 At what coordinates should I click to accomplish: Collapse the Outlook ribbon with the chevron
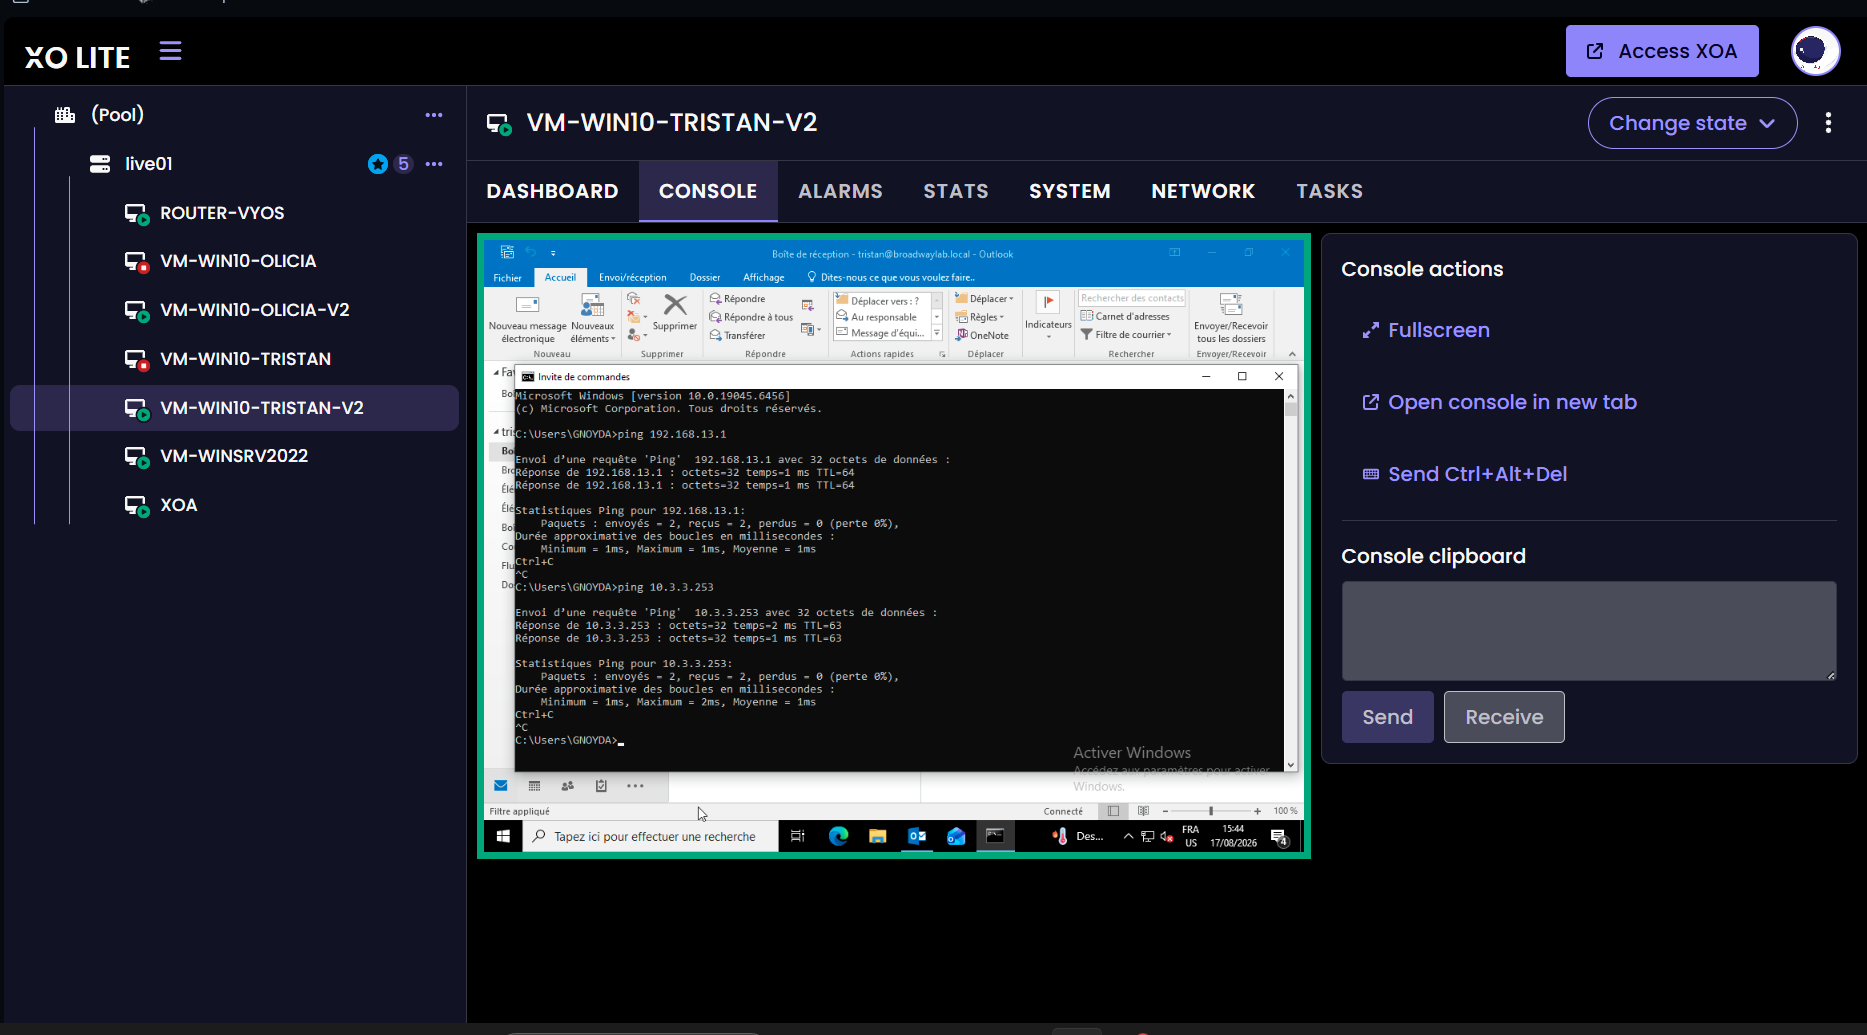click(x=1292, y=354)
